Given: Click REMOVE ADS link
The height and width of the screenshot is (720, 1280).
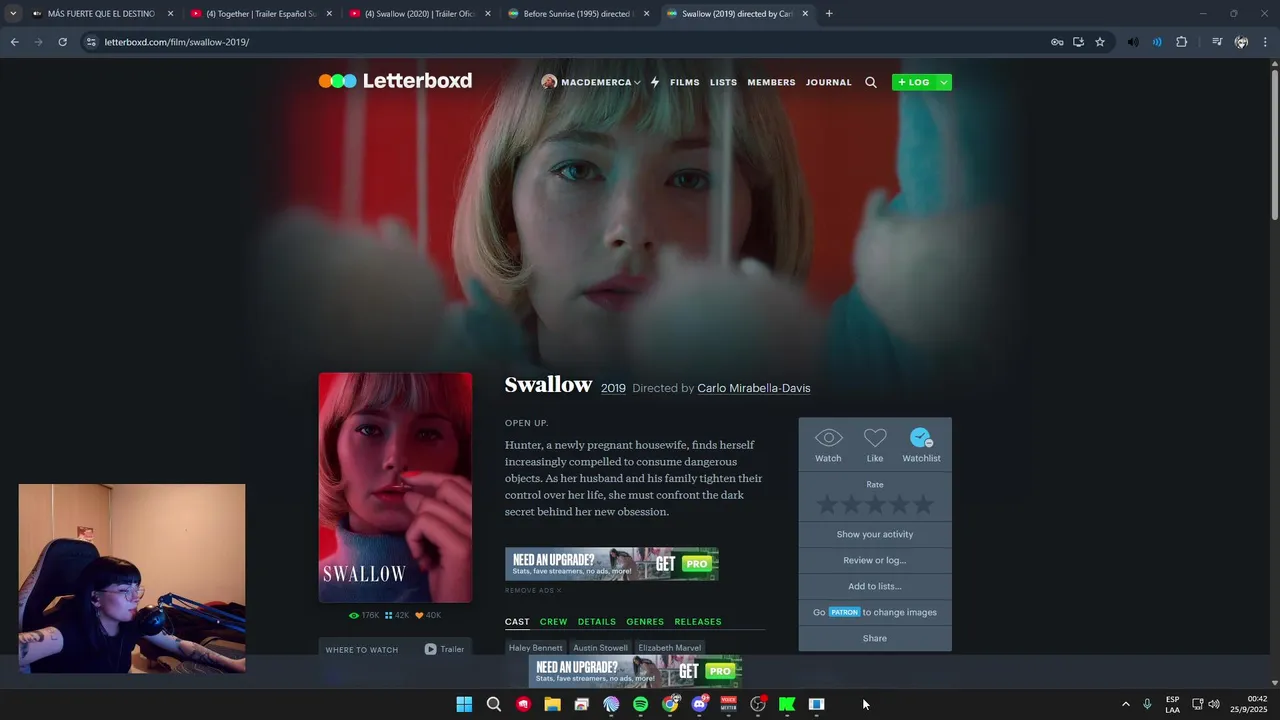Looking at the screenshot, I should [533, 591].
